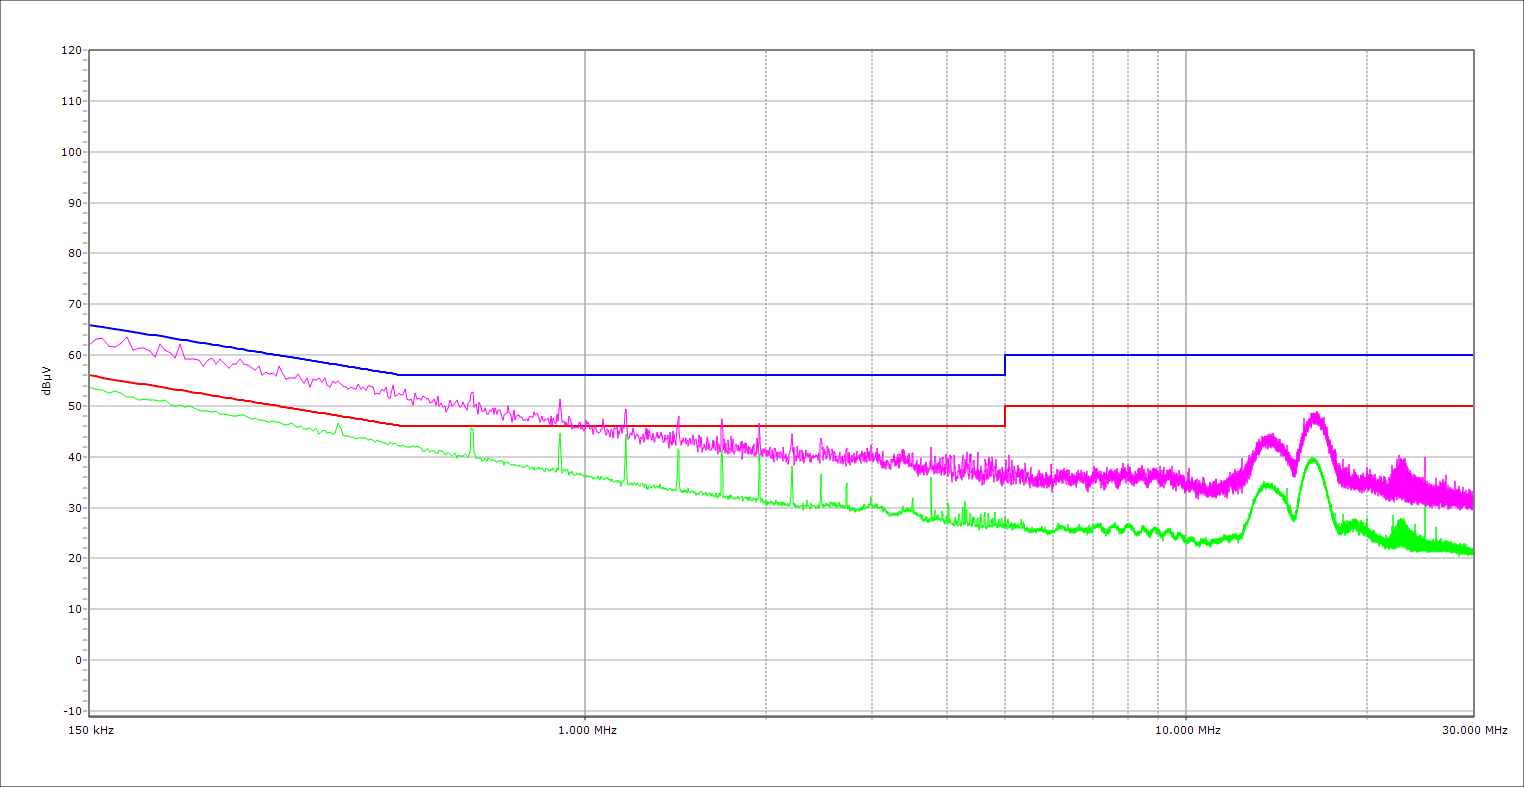
Task: Click the 60 value on the y-axis
Action: point(74,355)
